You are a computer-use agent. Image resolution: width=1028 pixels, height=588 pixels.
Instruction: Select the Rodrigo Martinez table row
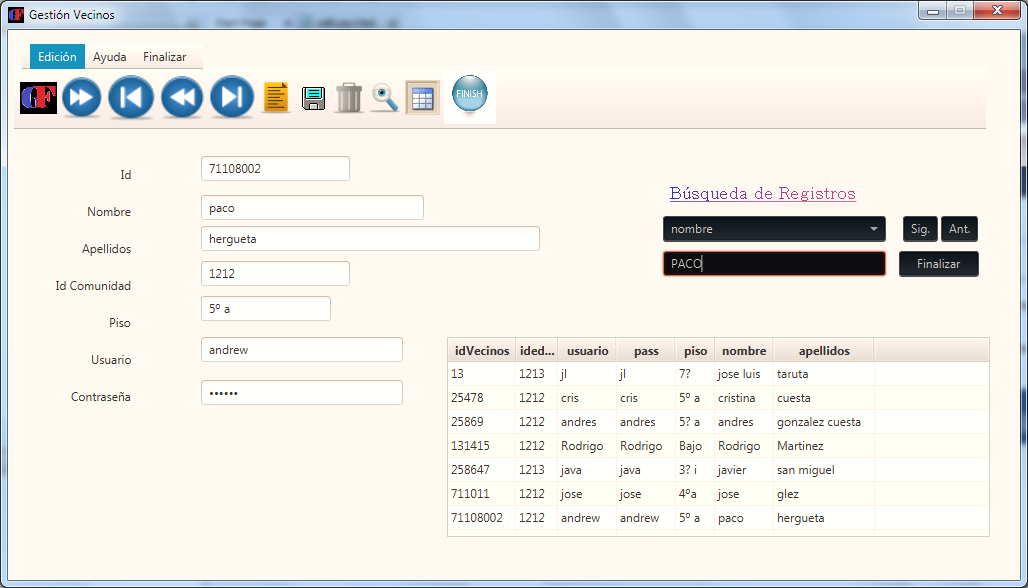pyautogui.click(x=660, y=446)
